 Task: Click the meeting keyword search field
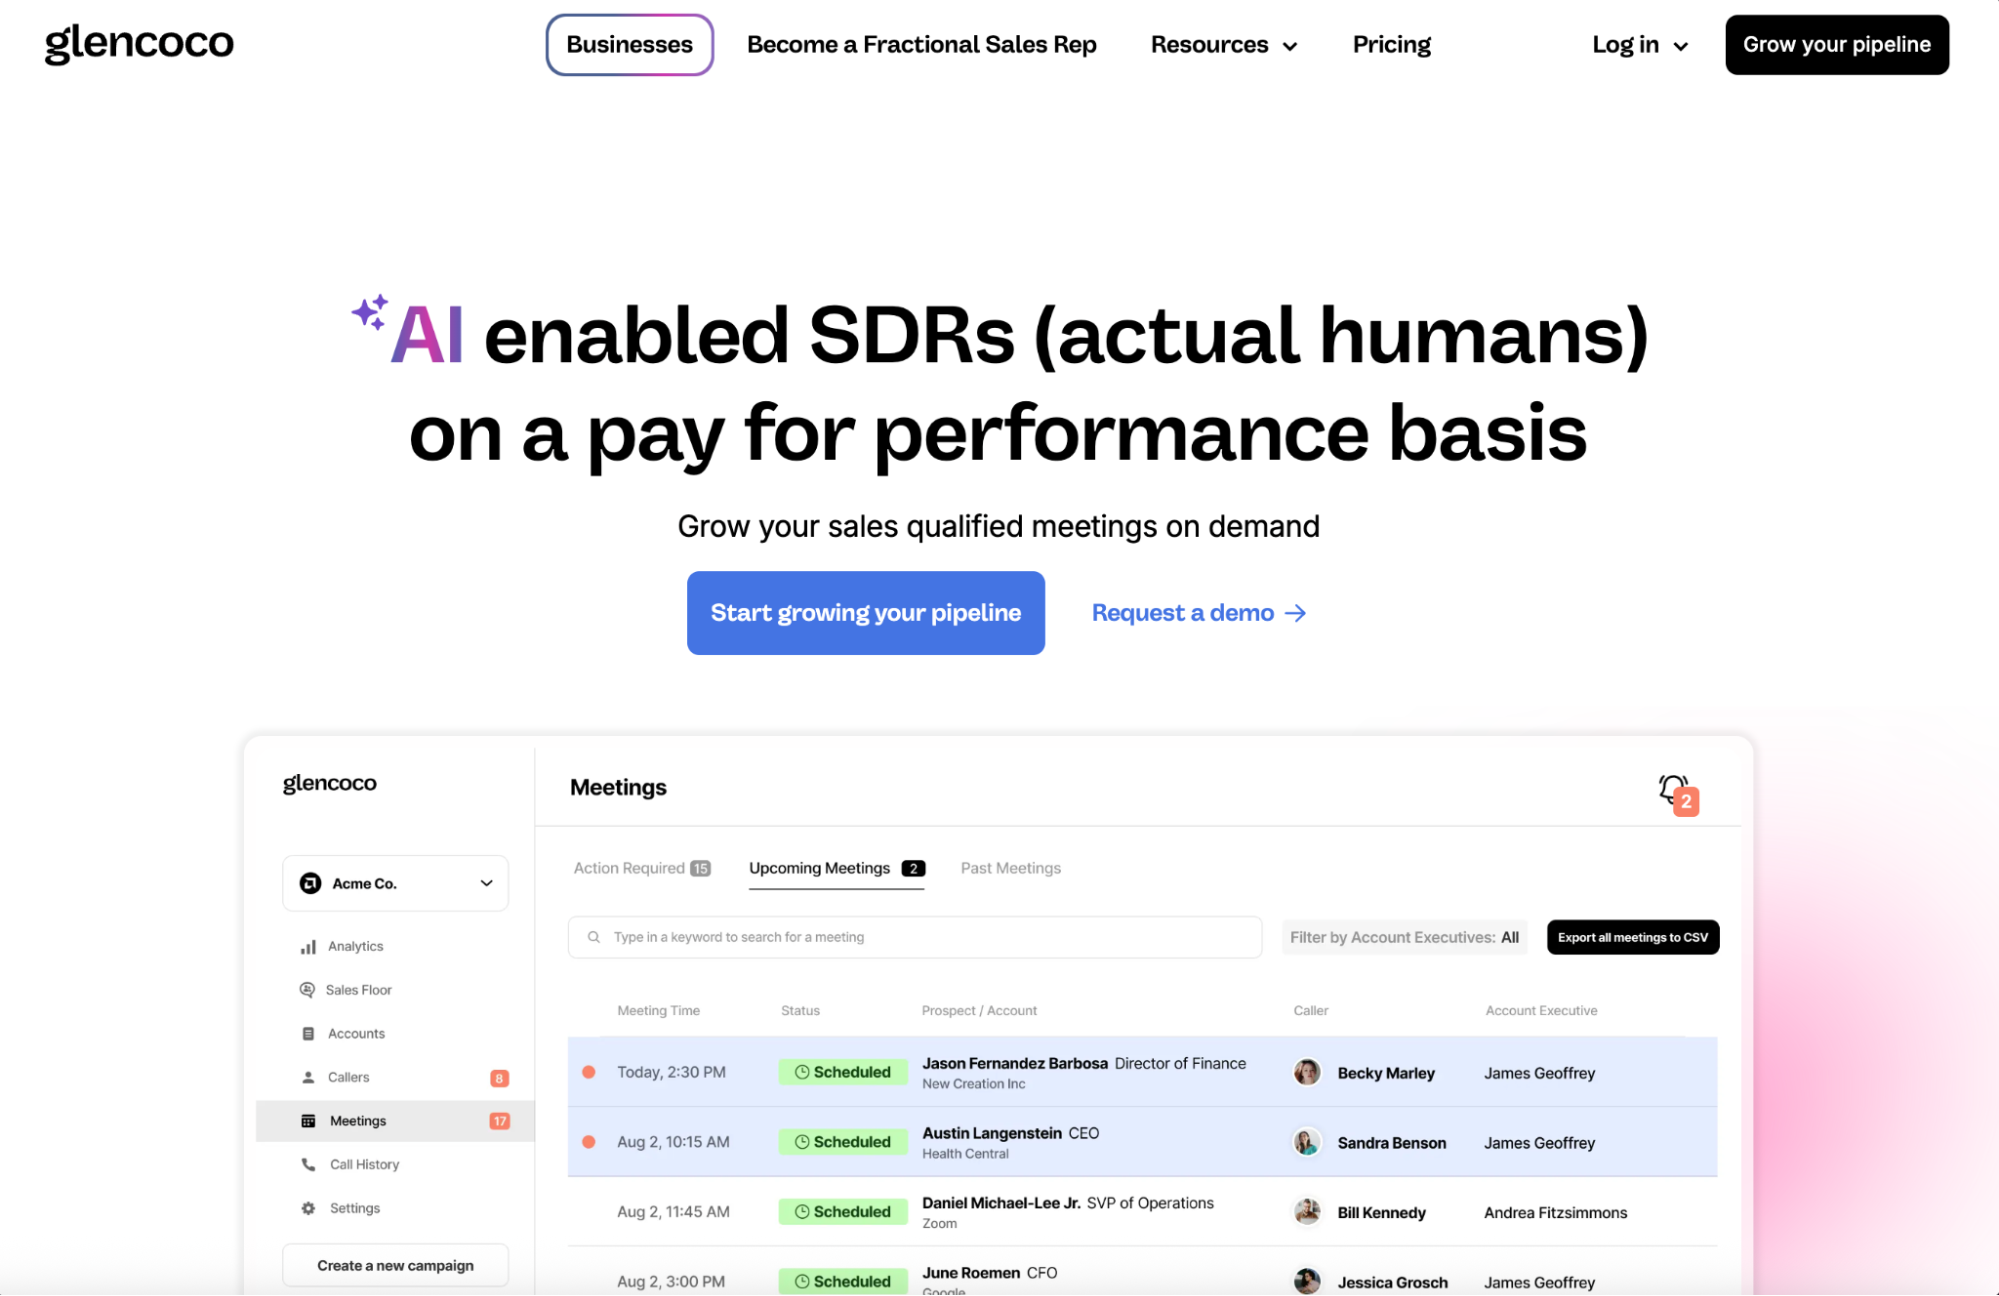pyautogui.click(x=914, y=937)
